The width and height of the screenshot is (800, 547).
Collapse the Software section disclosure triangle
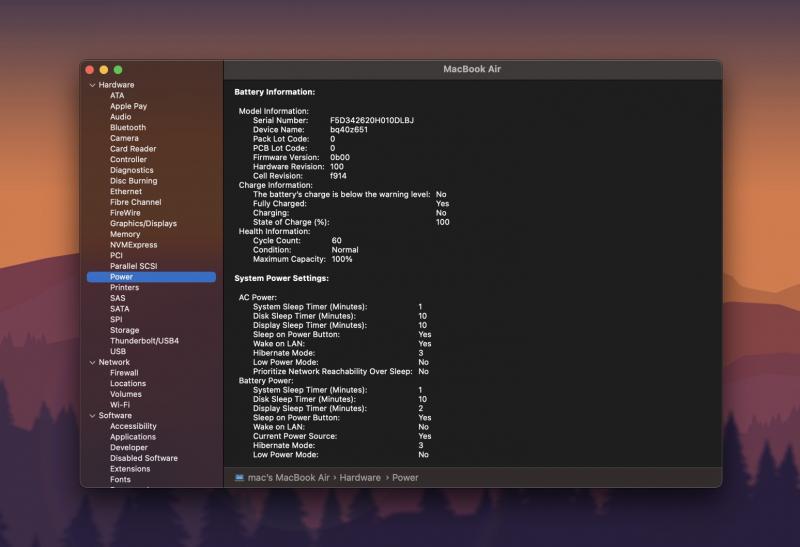click(x=92, y=415)
